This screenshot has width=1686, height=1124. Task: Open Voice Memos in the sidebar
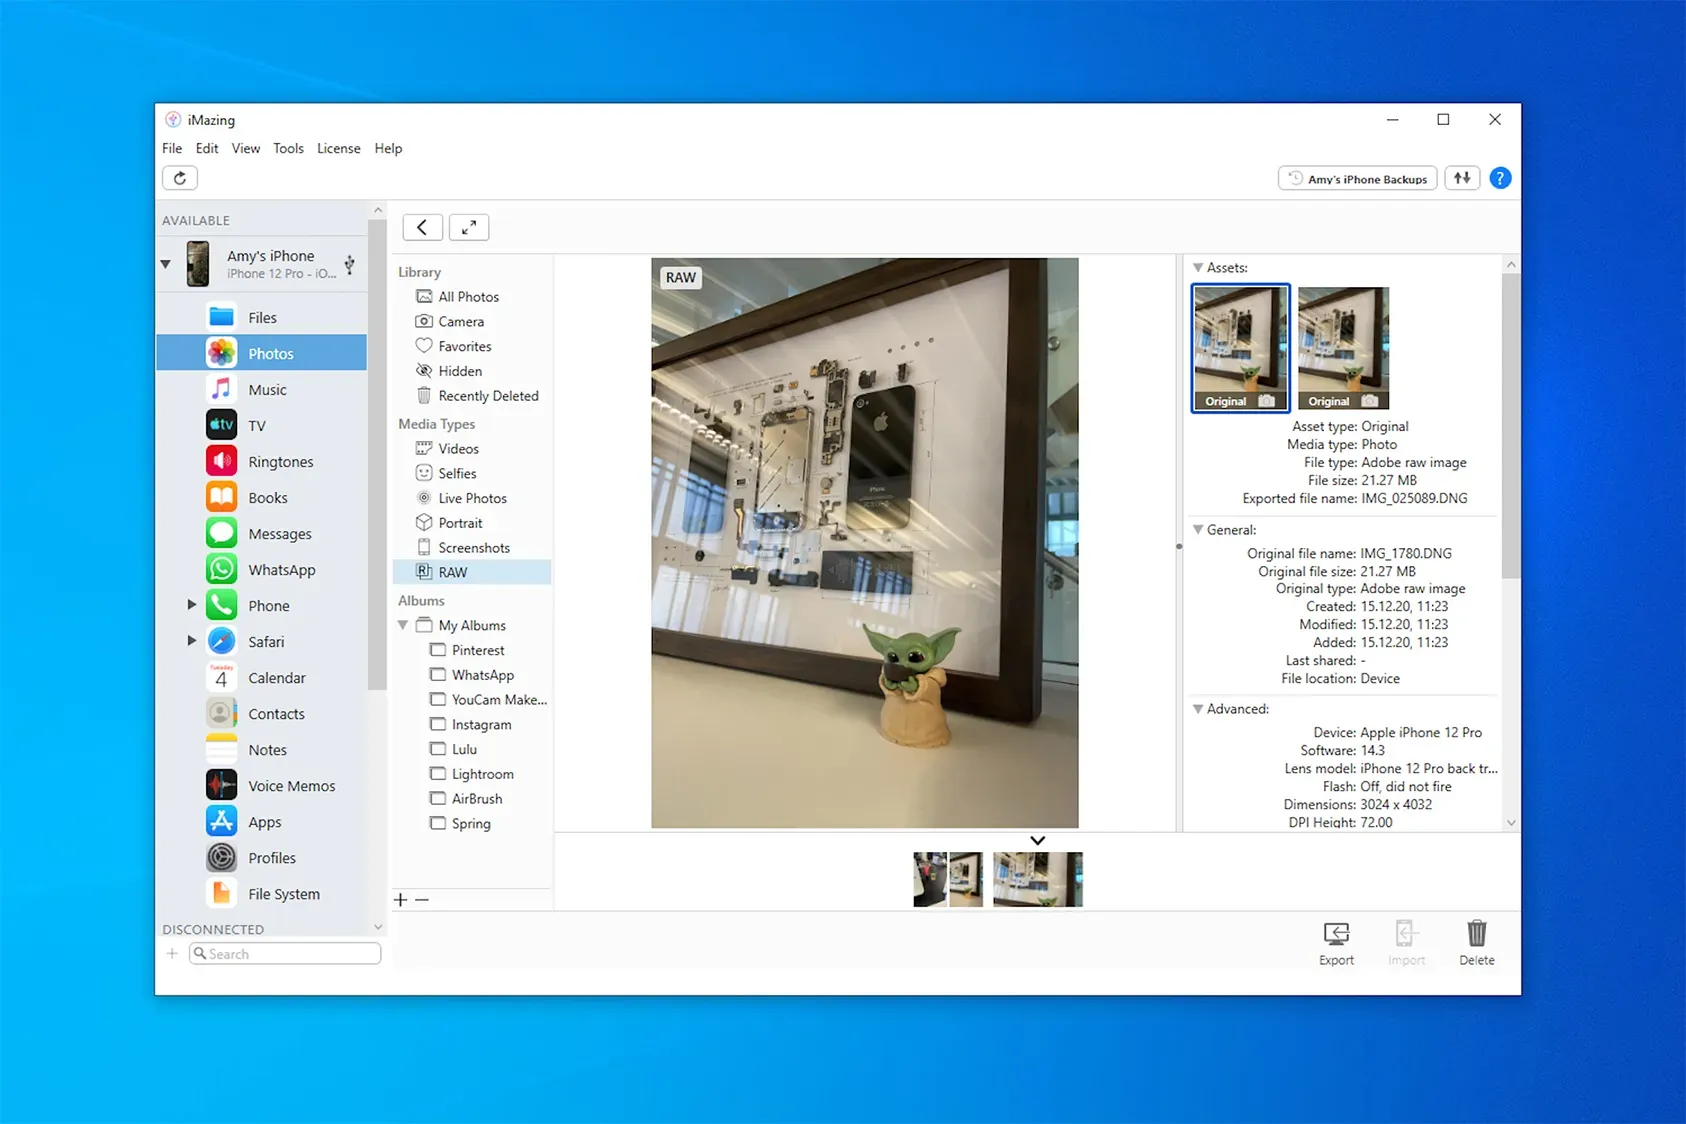coord(291,786)
